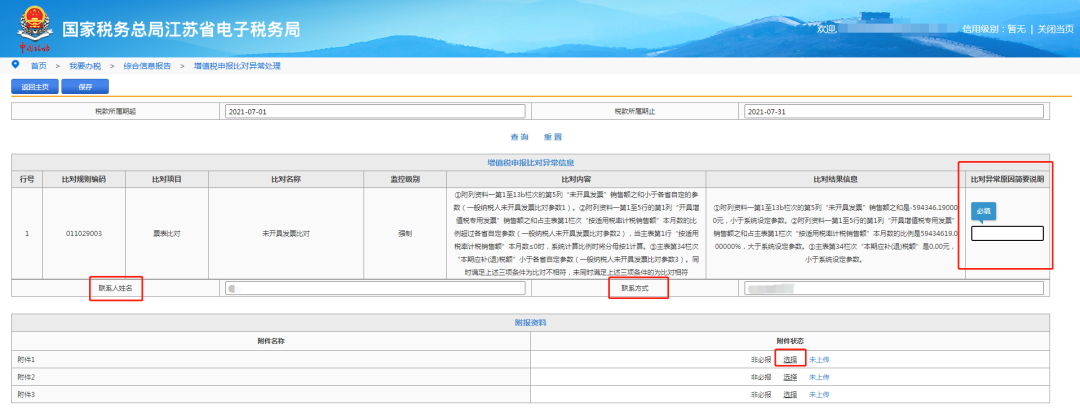Click the 比对项目 column header
The height and width of the screenshot is (415, 1080).
pyautogui.click(x=167, y=179)
